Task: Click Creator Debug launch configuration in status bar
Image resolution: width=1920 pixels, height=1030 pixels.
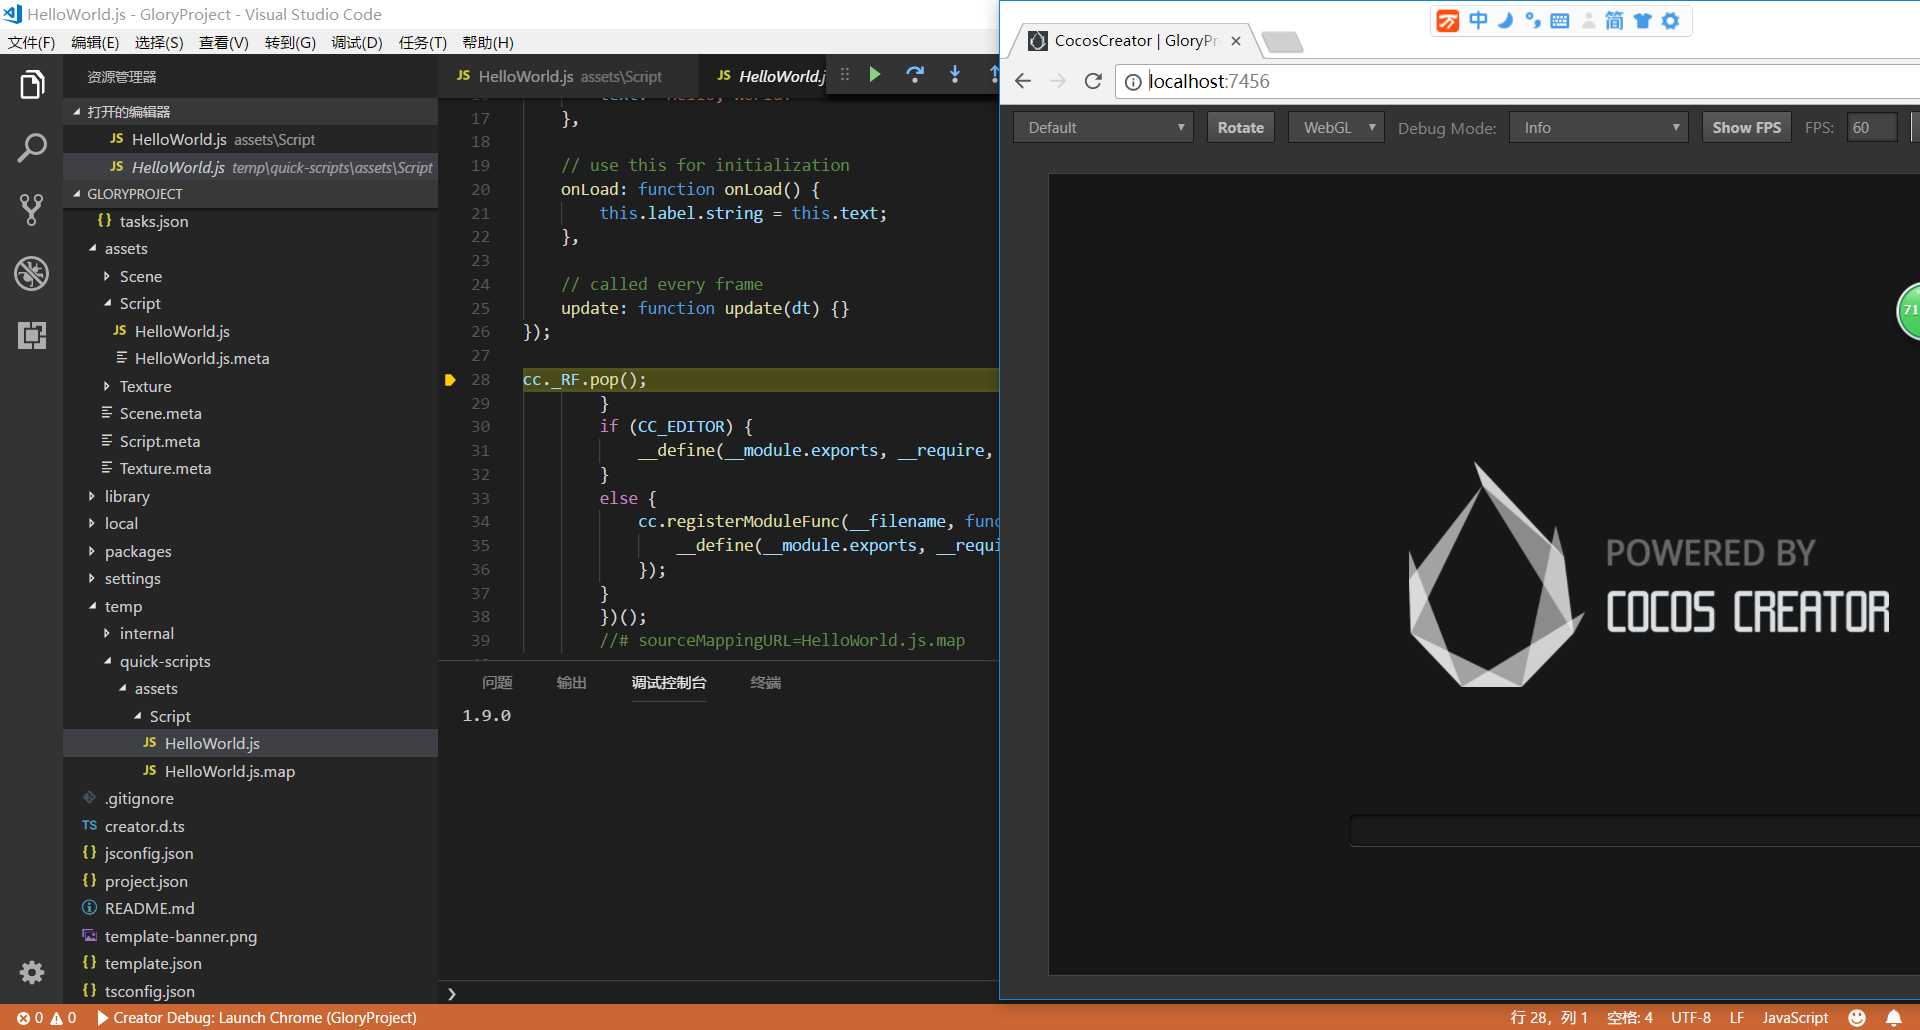Action: [x=256, y=1018]
